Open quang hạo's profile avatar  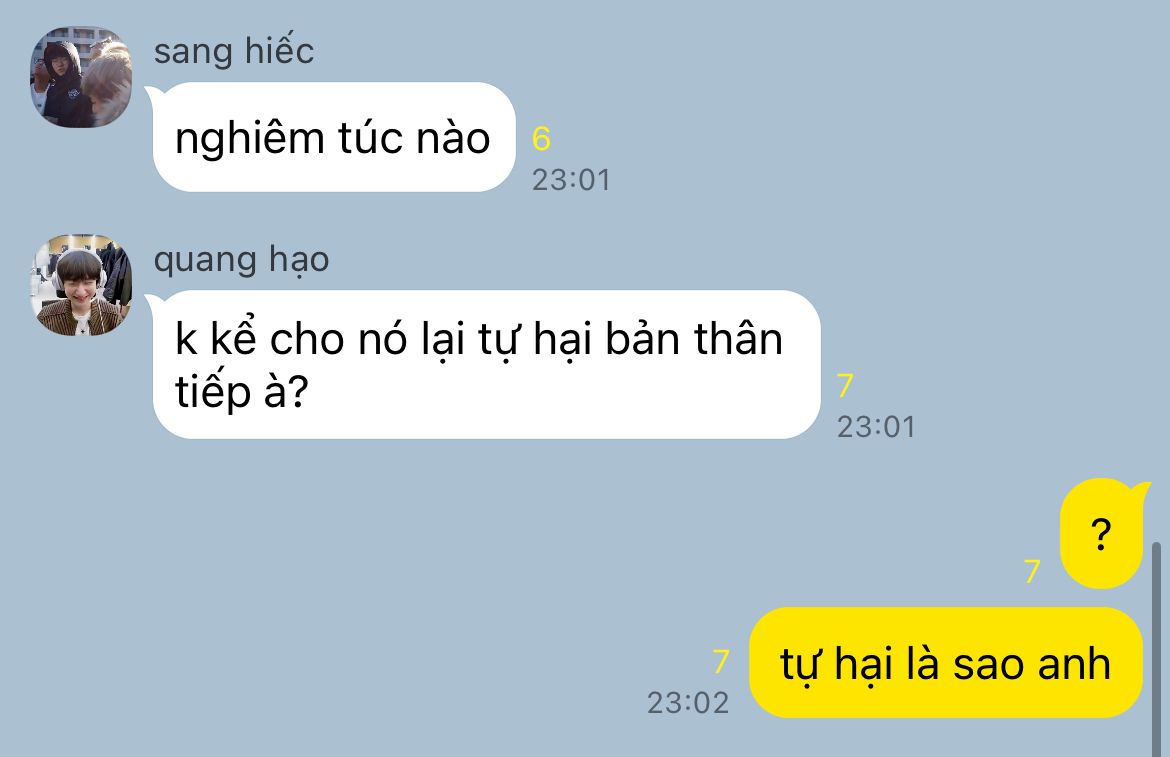coord(81,285)
